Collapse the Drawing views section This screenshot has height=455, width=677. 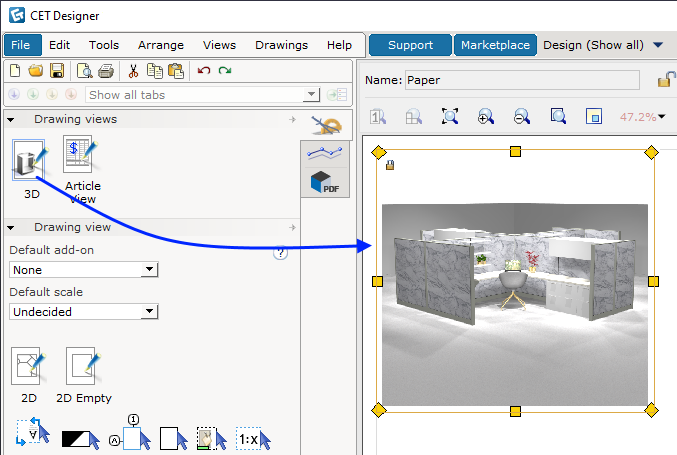point(10,120)
